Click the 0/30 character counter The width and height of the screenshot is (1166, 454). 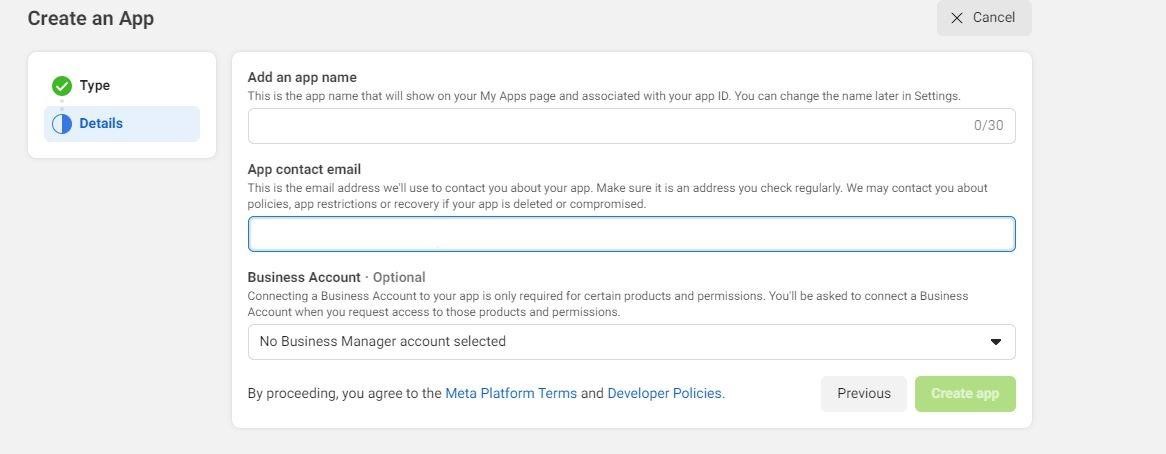pos(988,126)
